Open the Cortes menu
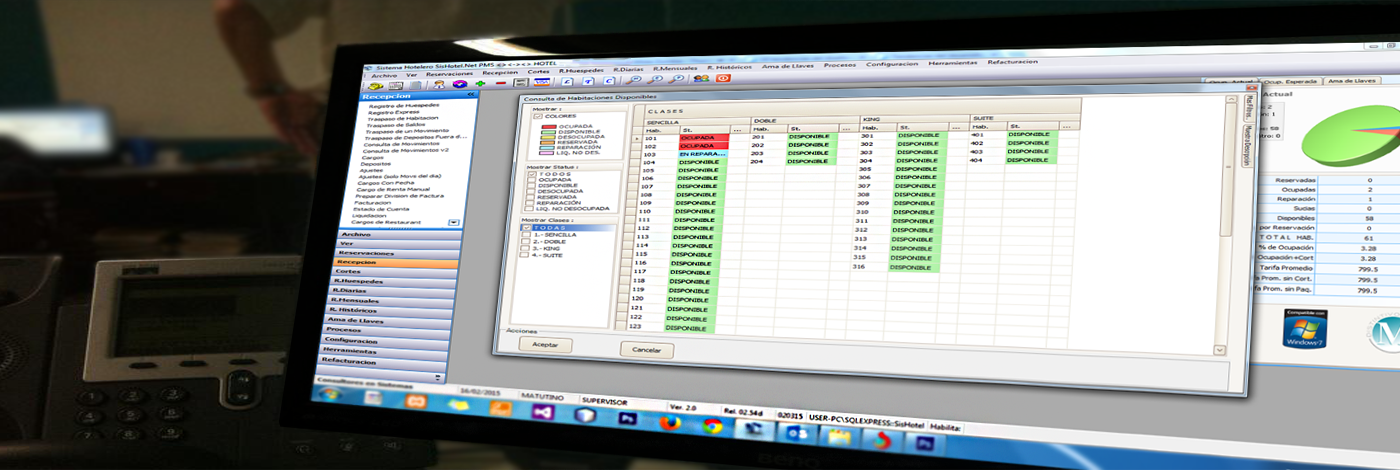The width and height of the screenshot is (1400, 470). tap(539, 72)
